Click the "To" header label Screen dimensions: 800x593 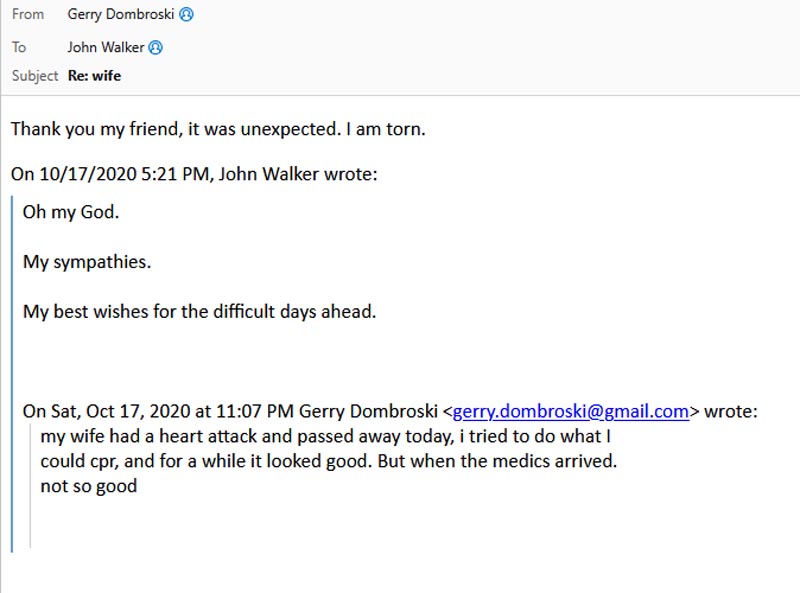point(19,47)
